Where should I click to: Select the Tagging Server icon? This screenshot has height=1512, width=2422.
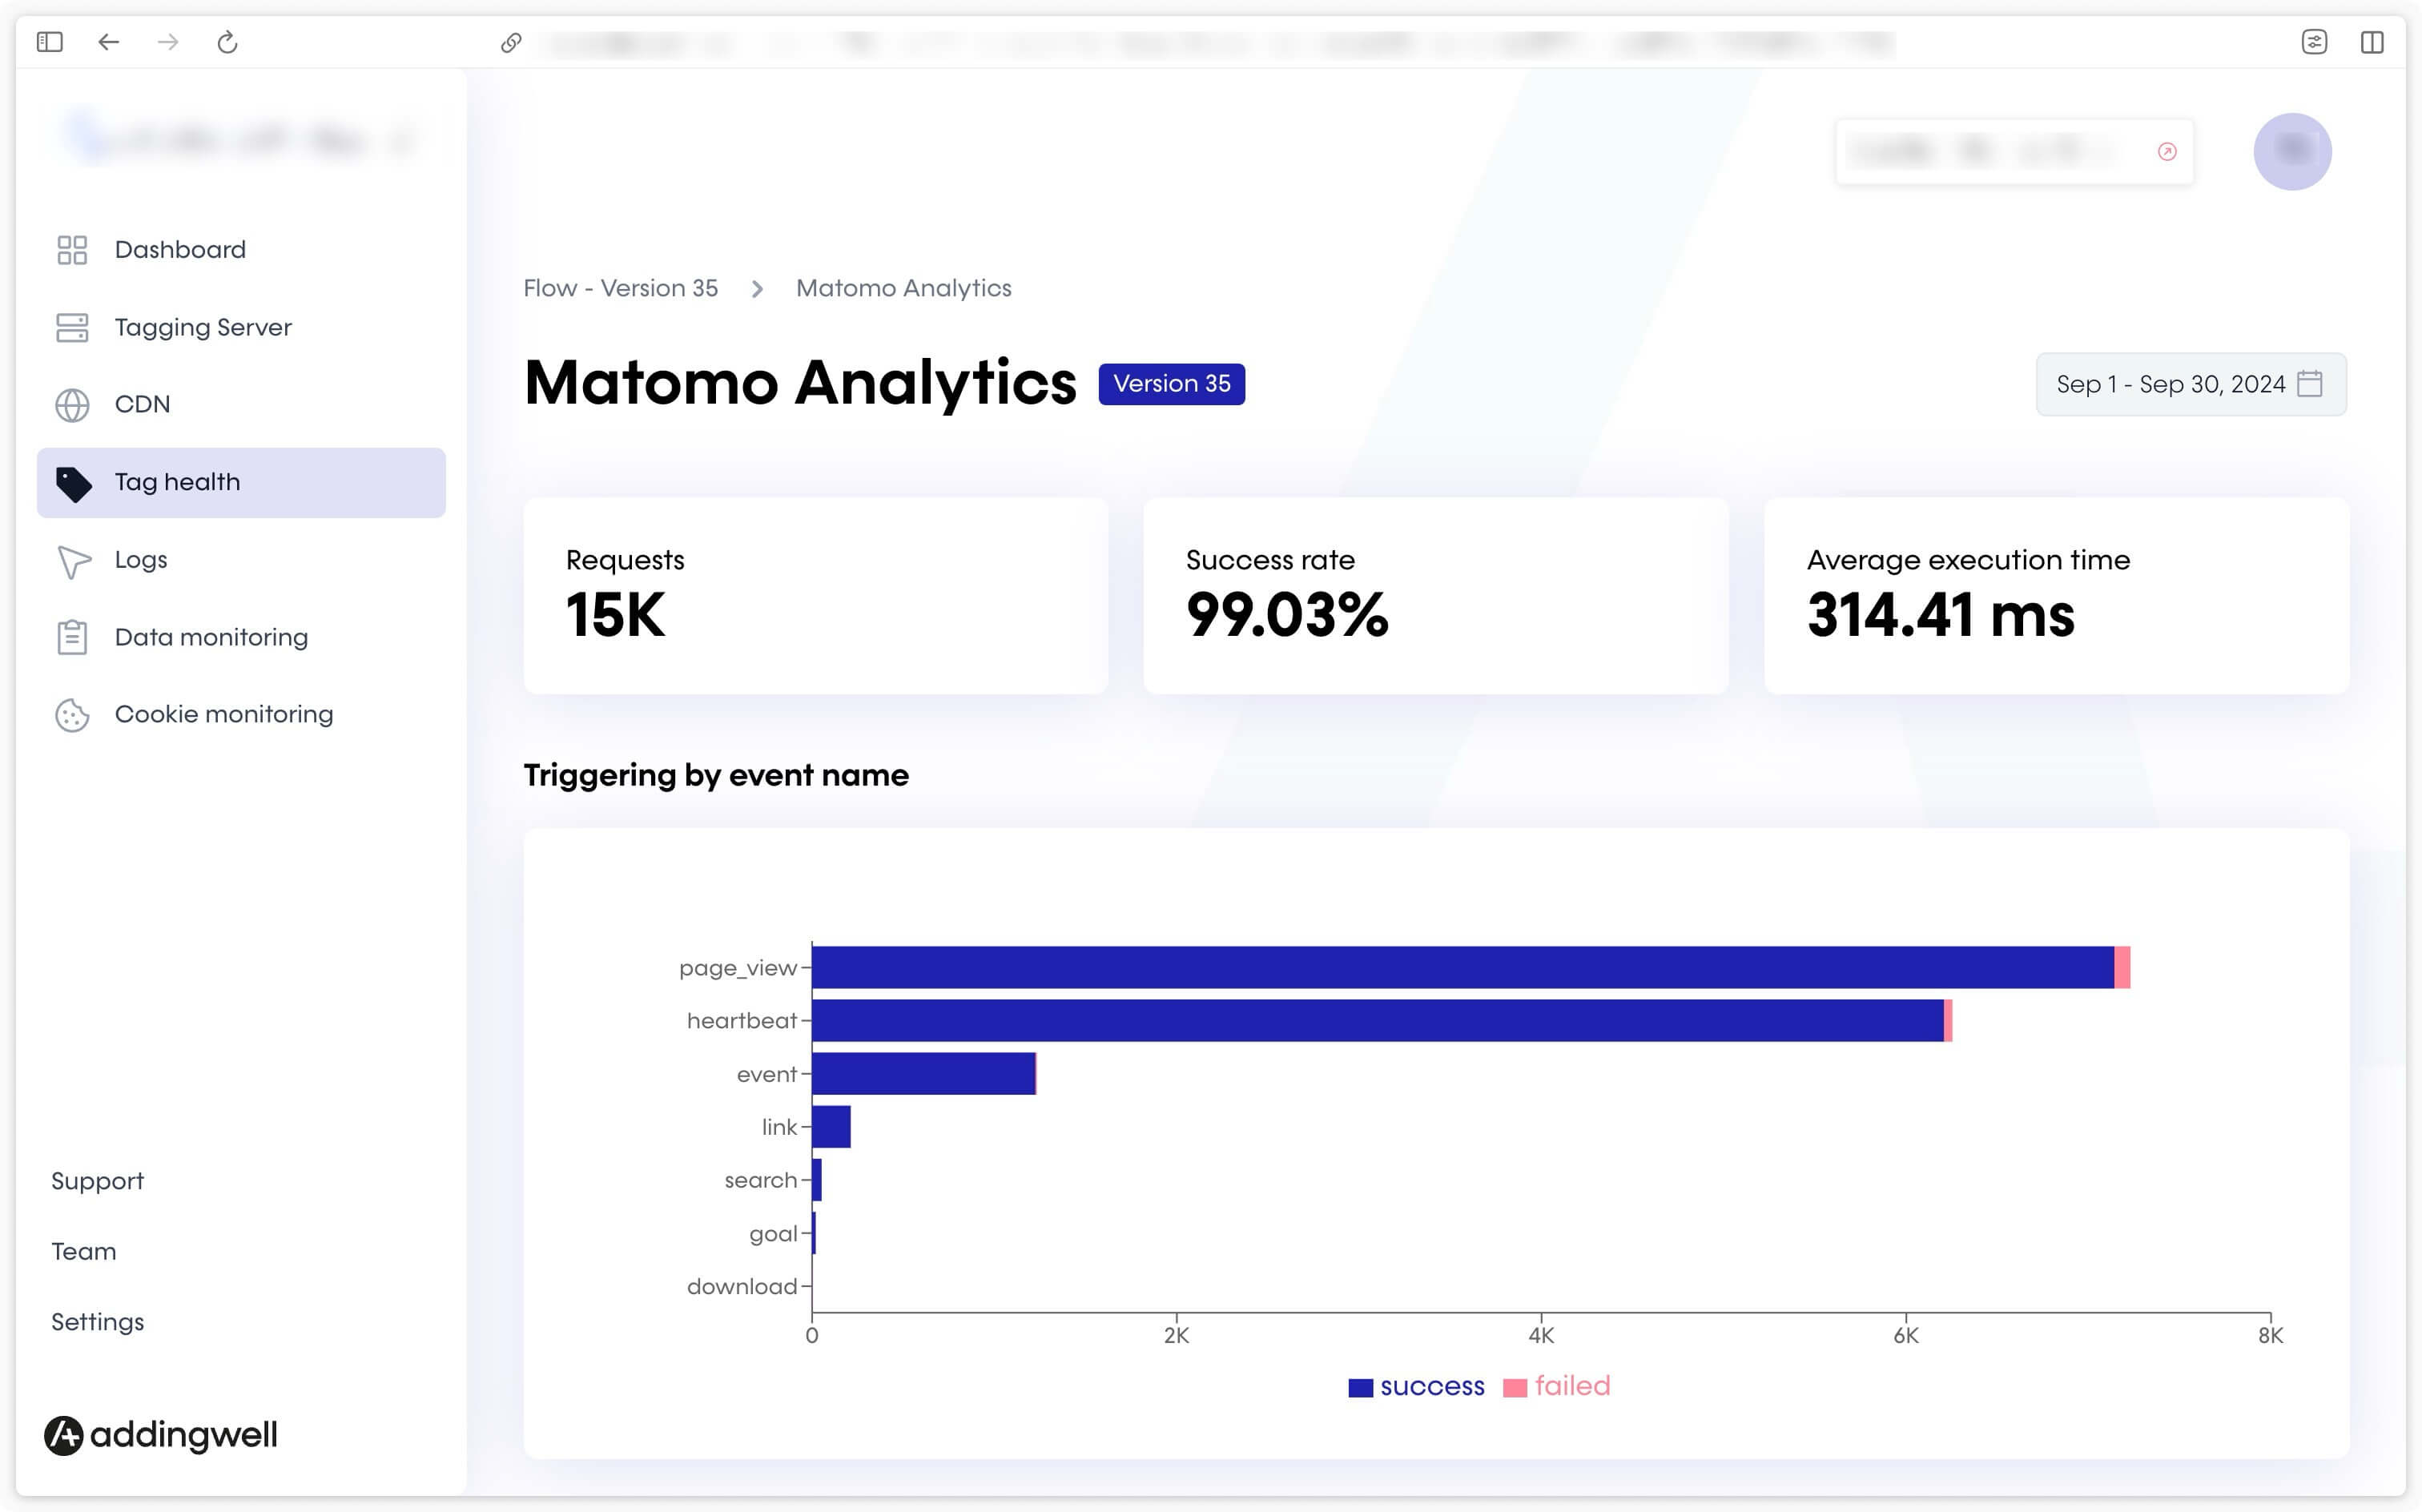click(x=70, y=328)
